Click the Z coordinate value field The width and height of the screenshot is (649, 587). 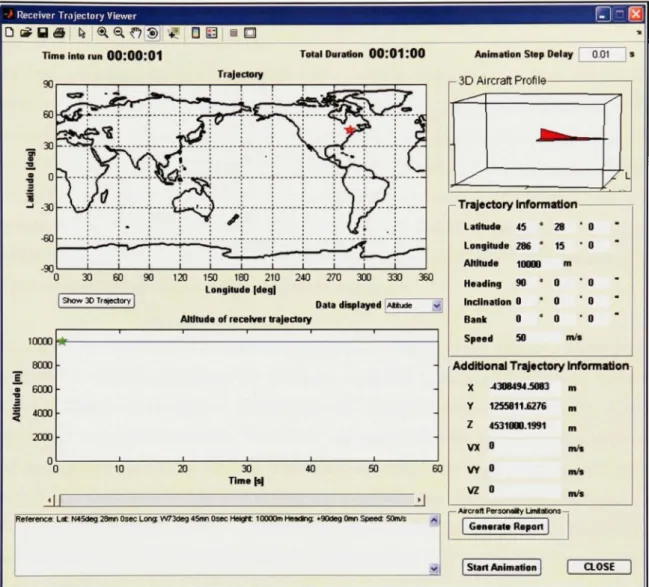(x=524, y=426)
